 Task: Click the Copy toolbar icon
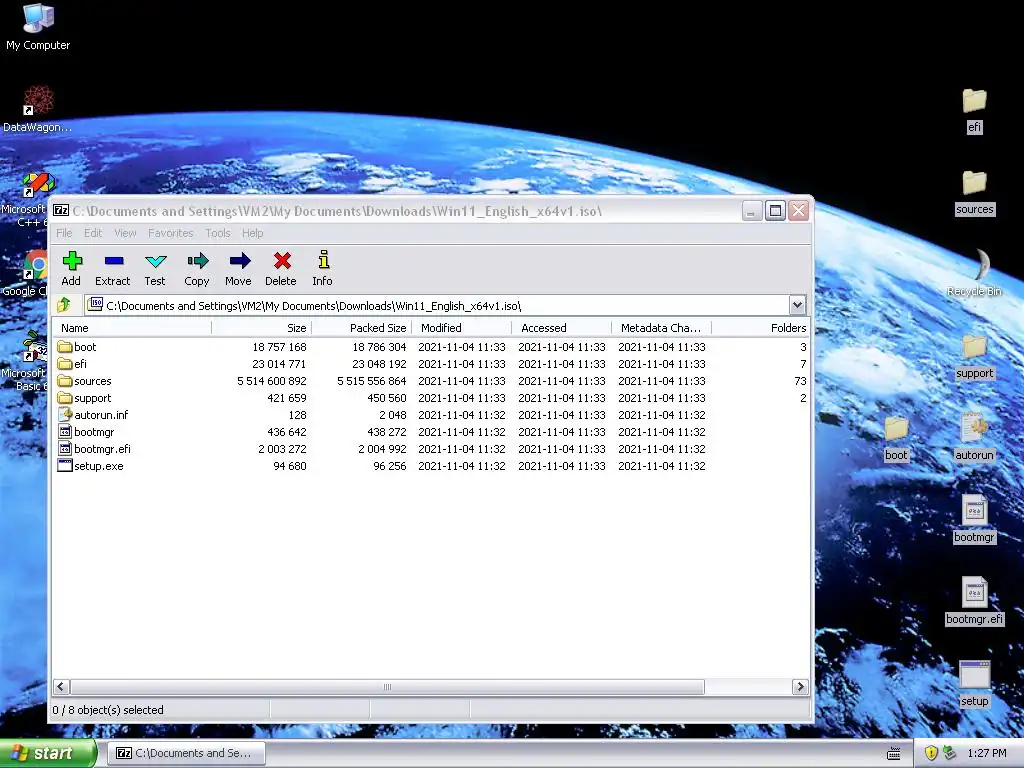pos(197,261)
